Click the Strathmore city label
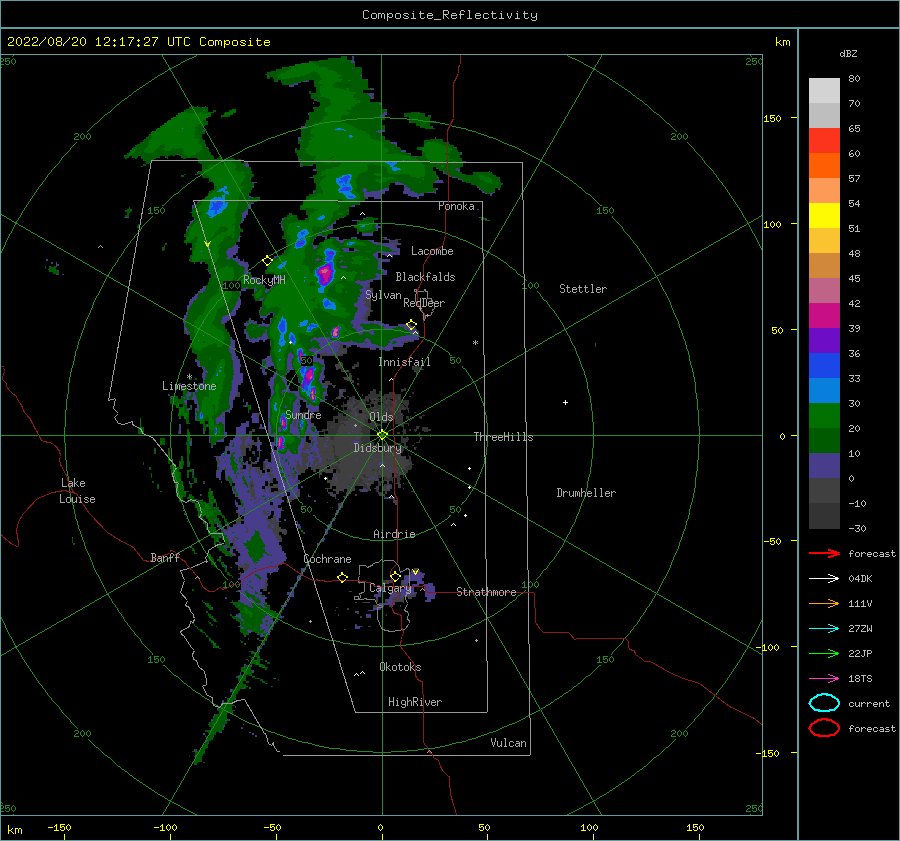The width and height of the screenshot is (900, 841). [x=486, y=592]
